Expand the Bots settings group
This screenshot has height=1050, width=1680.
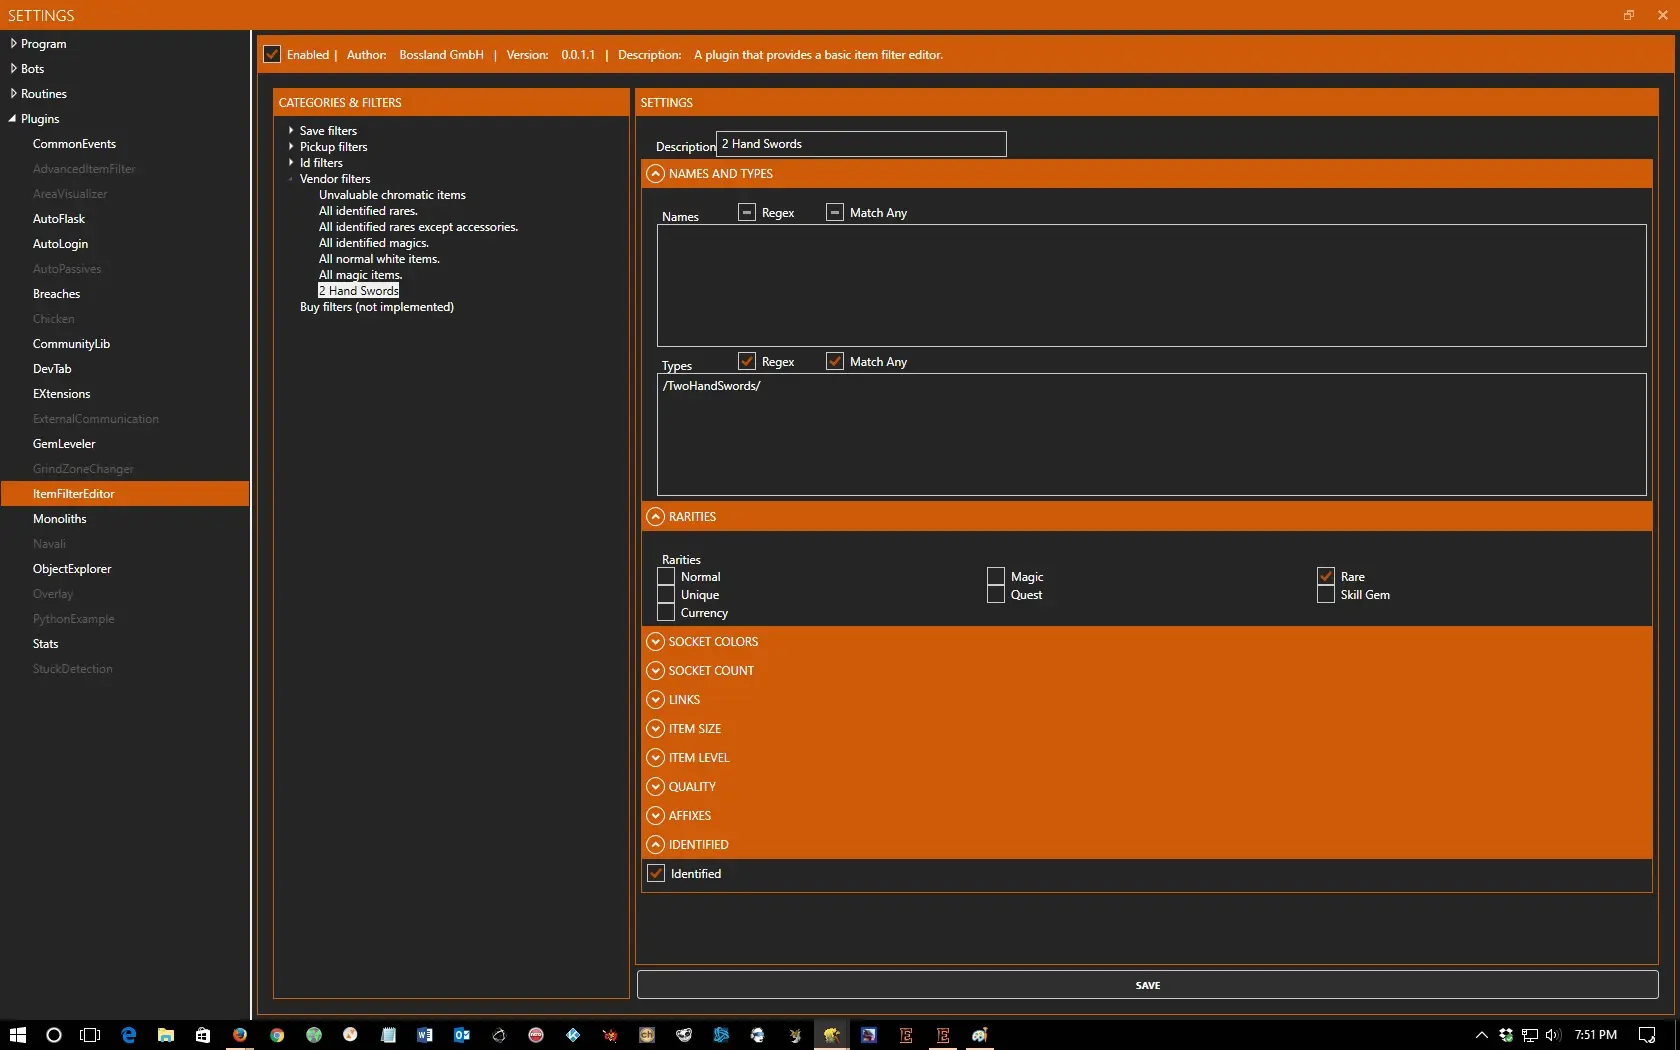pyautogui.click(x=13, y=69)
